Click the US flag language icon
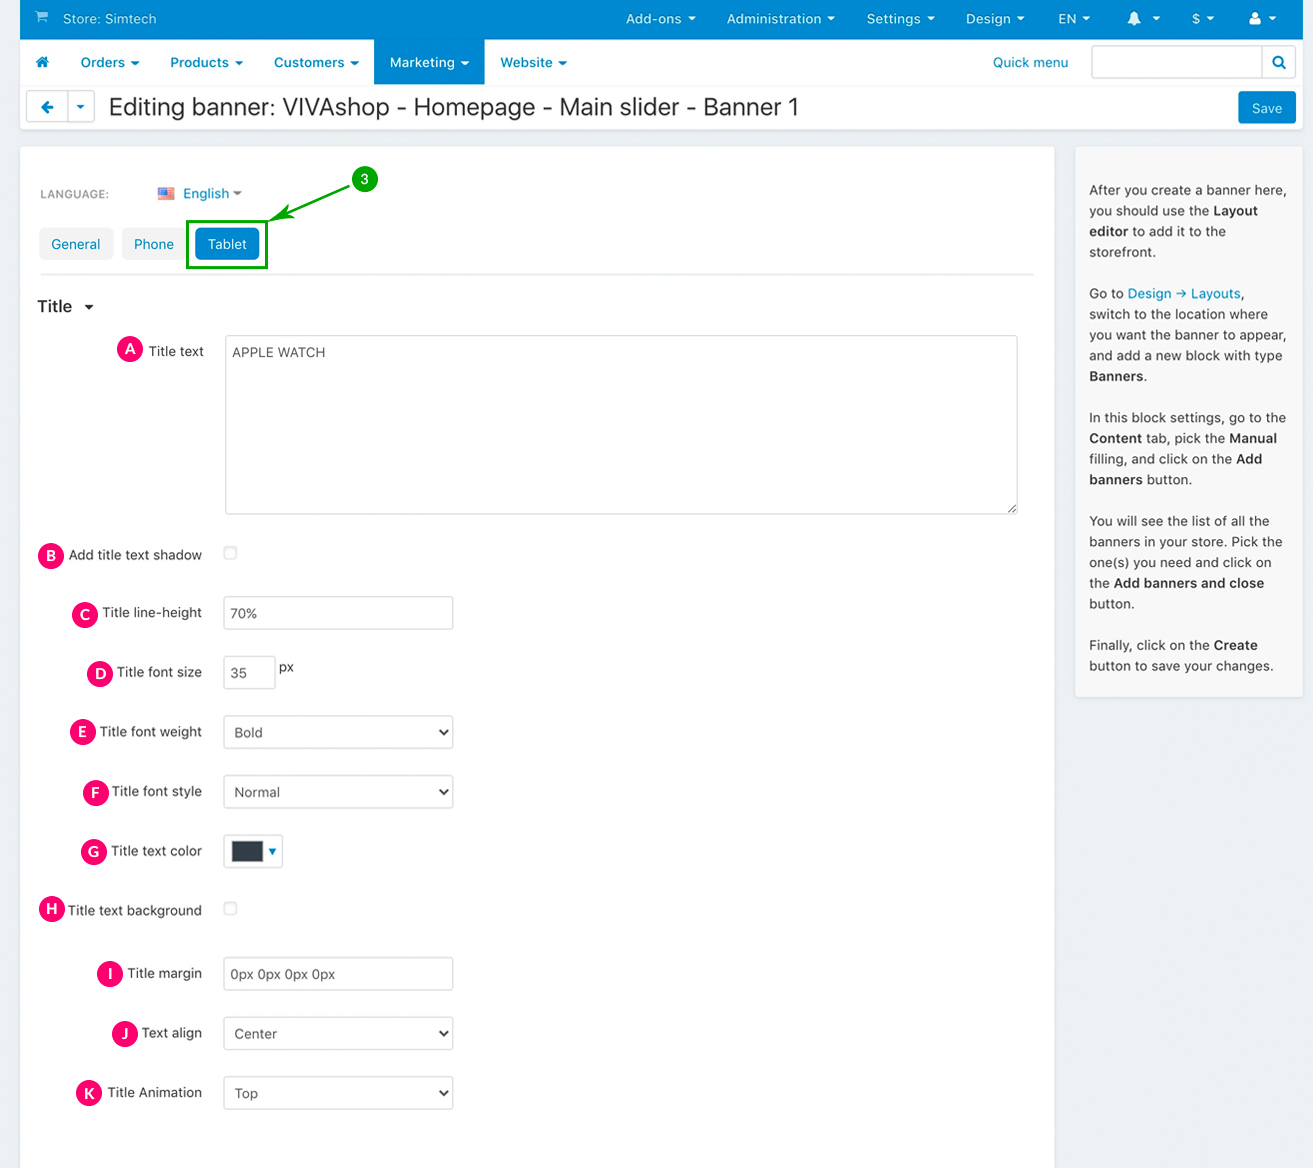 (x=166, y=193)
